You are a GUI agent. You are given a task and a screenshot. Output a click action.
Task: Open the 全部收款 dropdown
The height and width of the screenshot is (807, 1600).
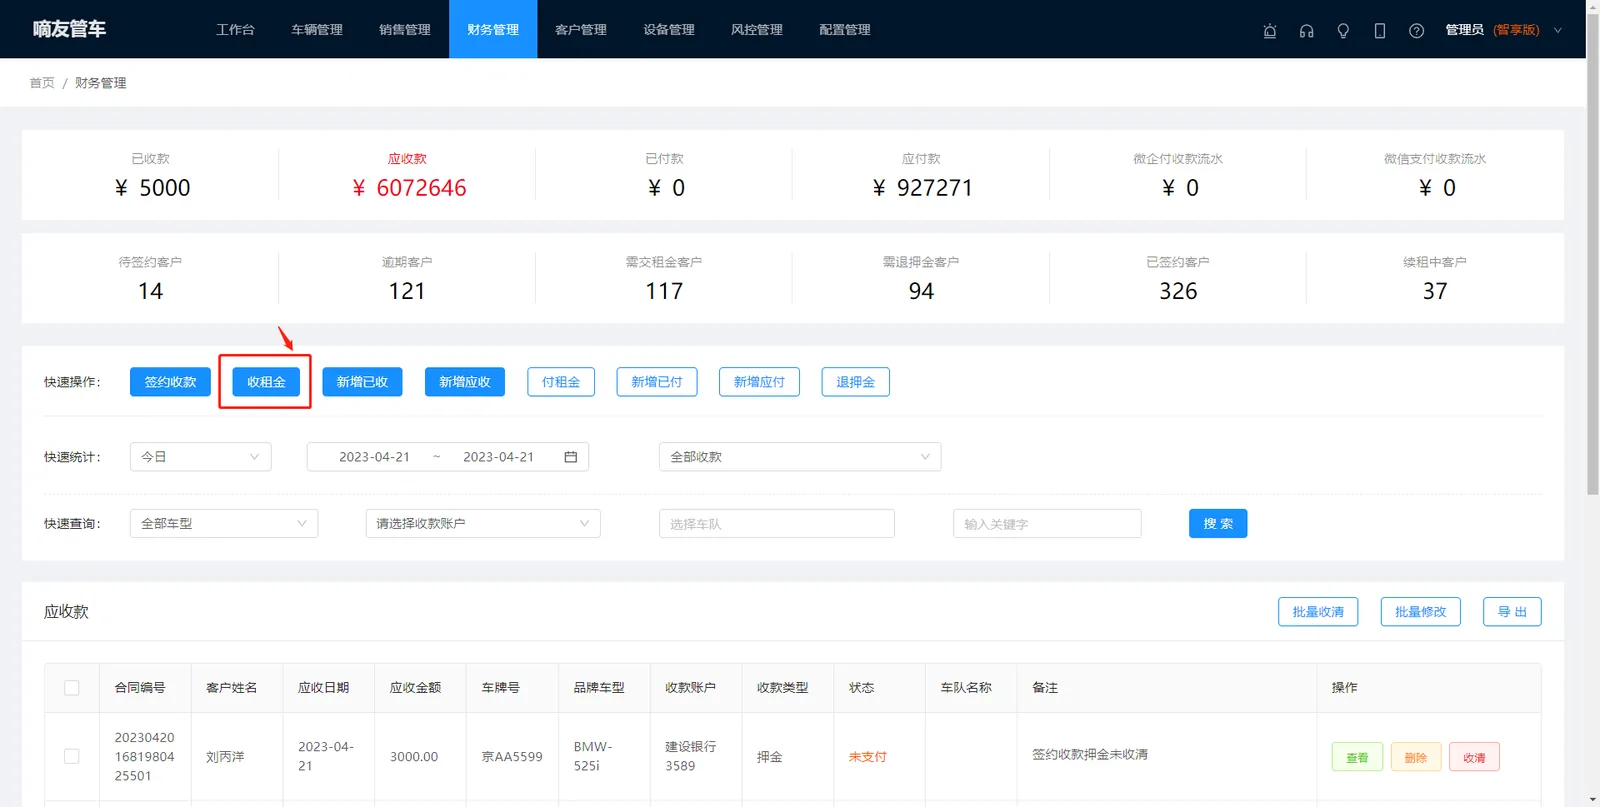(800, 457)
